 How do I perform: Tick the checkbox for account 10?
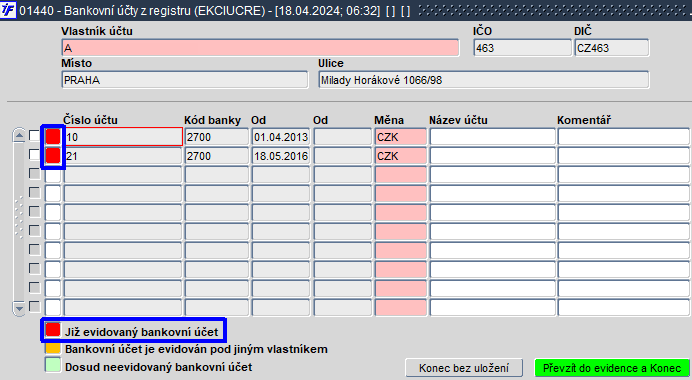pos(34,135)
